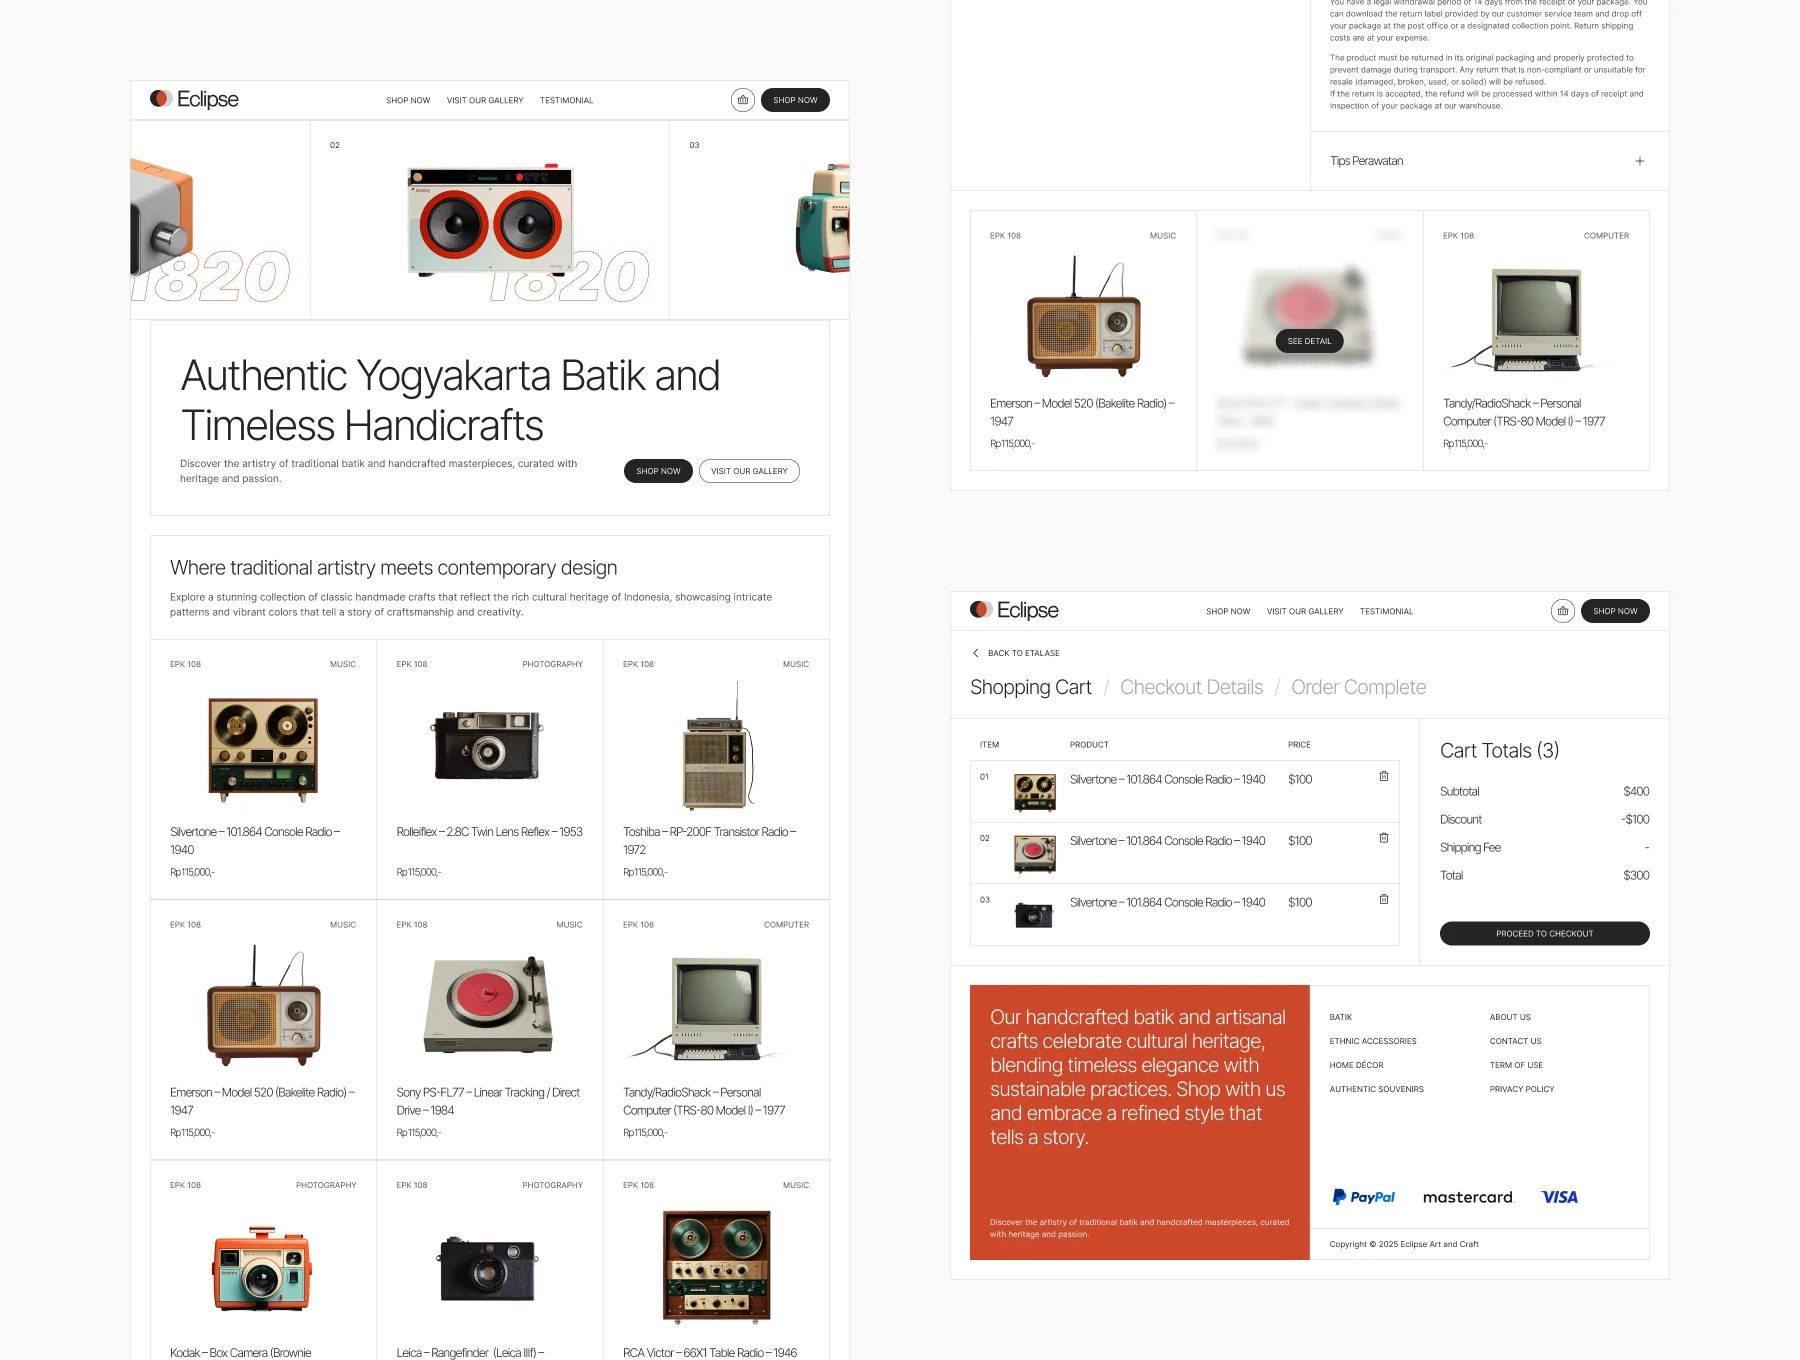The height and width of the screenshot is (1360, 1800).
Task: Open Term of Use footer link
Action: tap(1516, 1065)
